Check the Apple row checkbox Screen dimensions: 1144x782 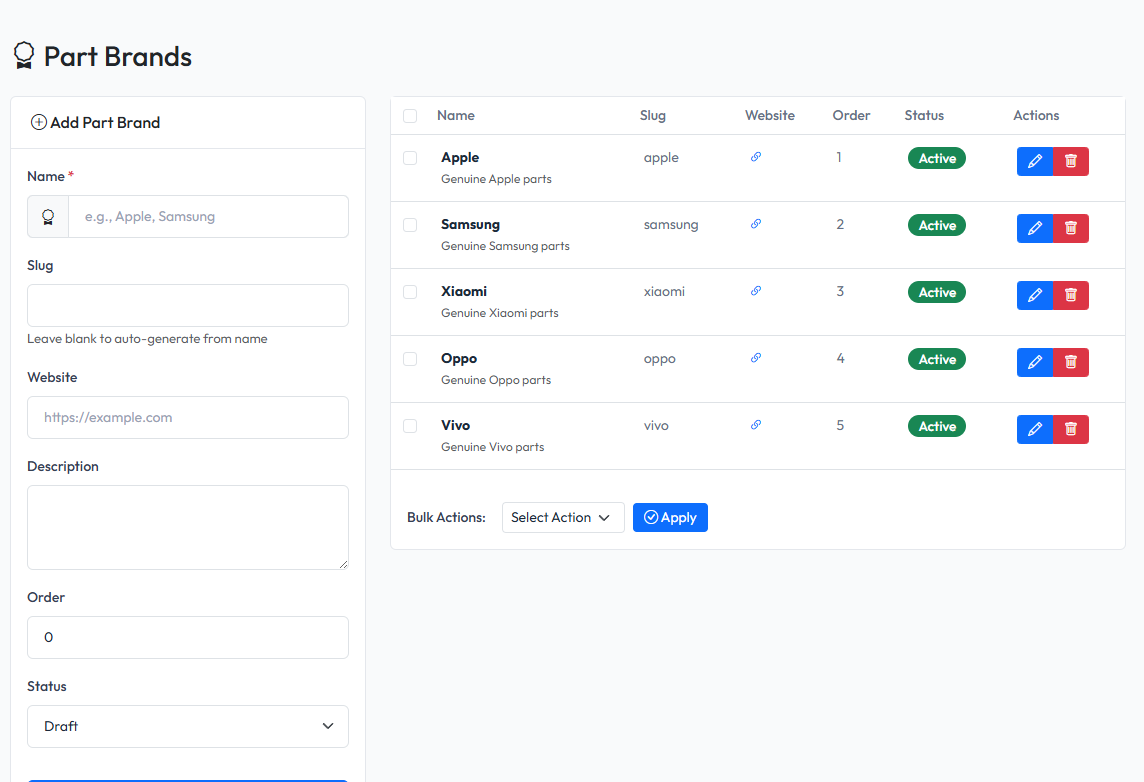[x=410, y=158]
